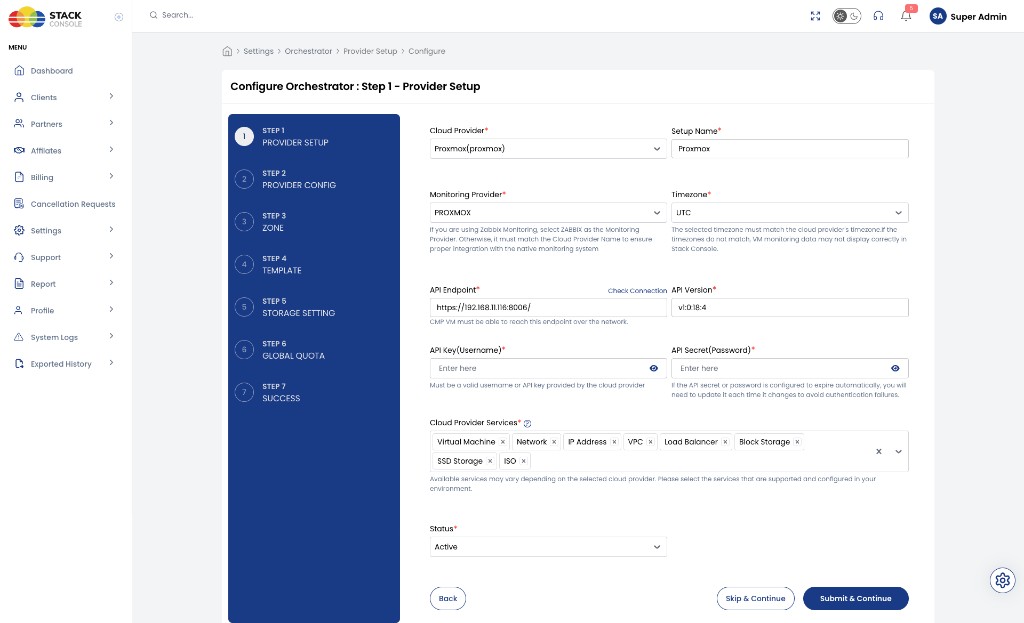This screenshot has height=623, width=1024.
Task: Click the Check Connection link
Action: click(637, 291)
